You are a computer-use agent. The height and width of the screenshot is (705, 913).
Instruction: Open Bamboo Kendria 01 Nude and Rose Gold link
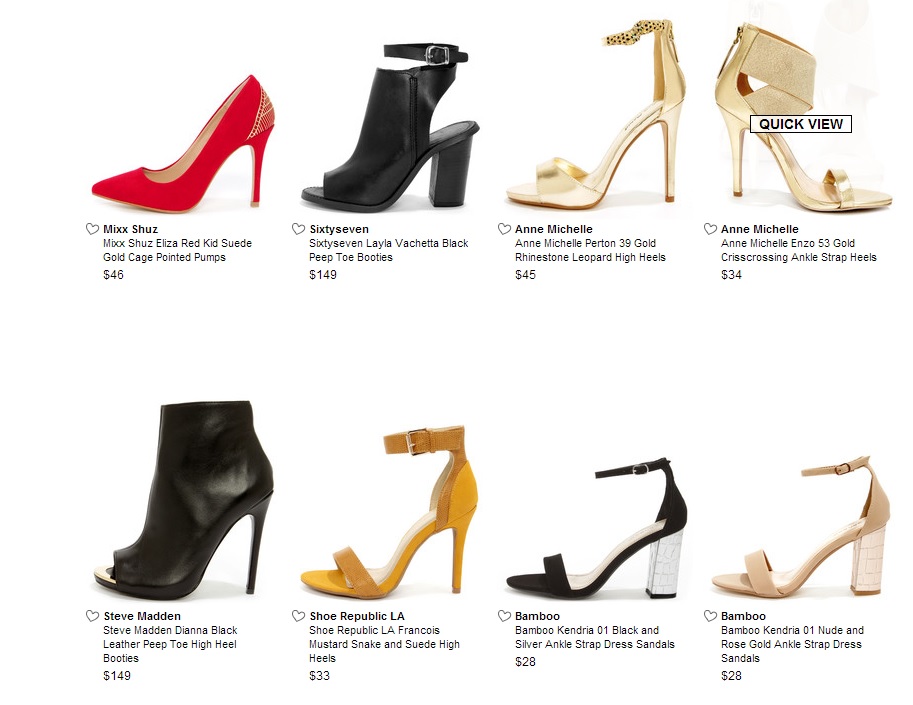click(792, 644)
